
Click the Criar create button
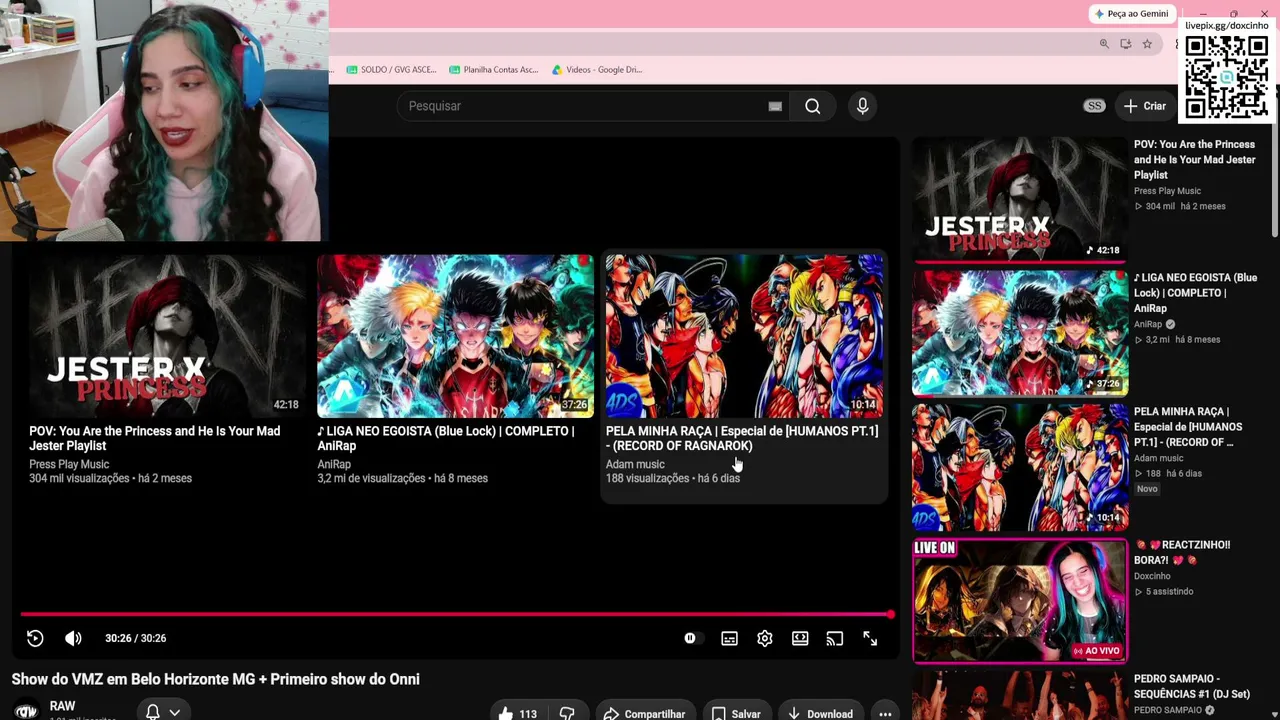click(1145, 106)
